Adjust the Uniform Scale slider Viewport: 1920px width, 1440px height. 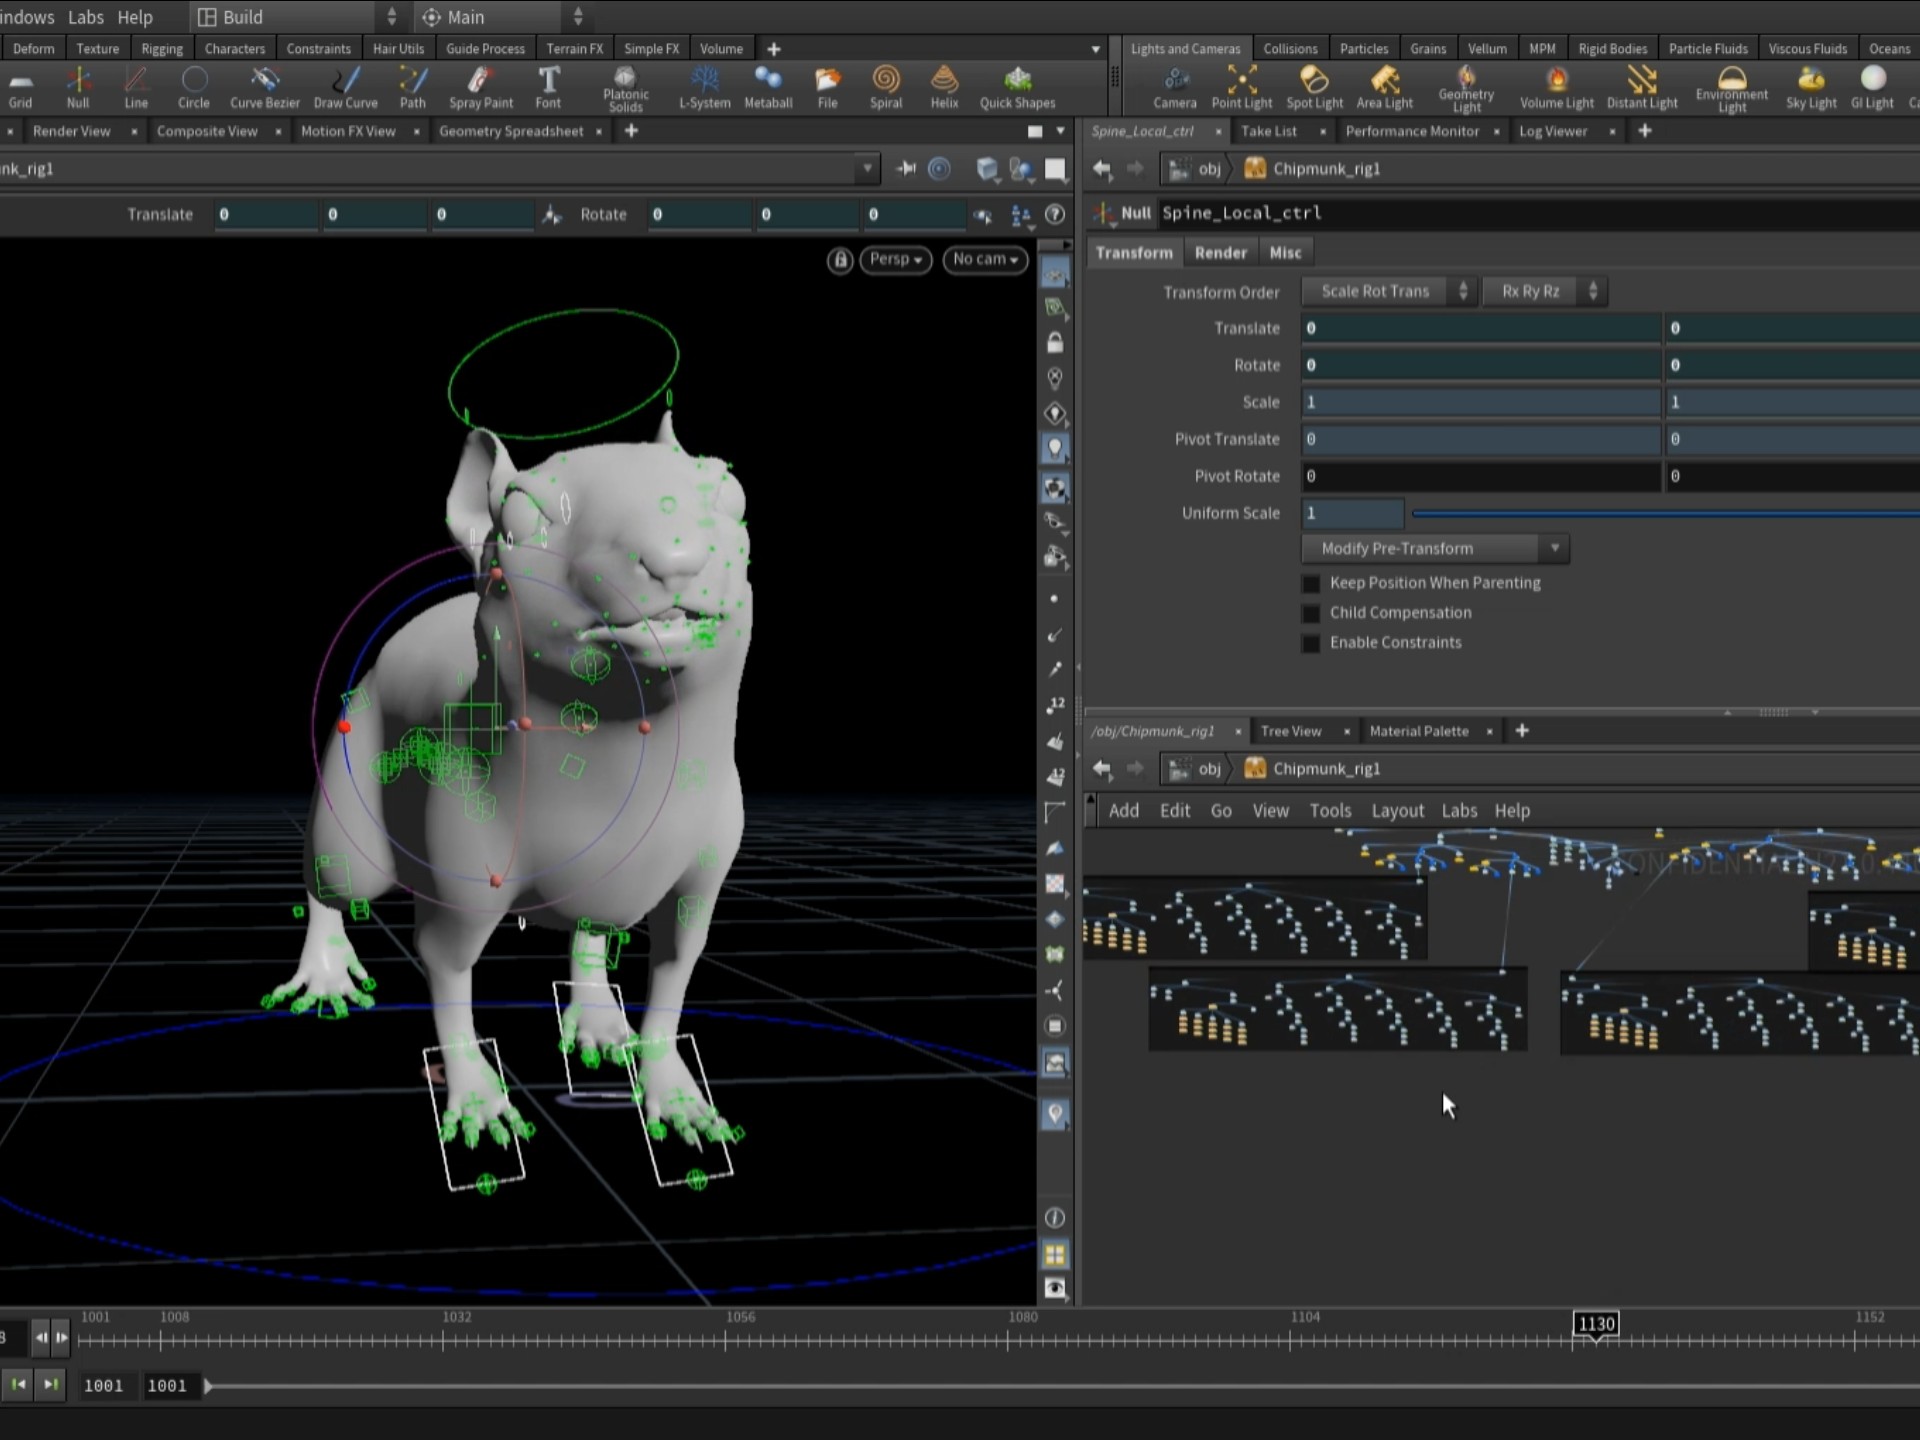1665,514
